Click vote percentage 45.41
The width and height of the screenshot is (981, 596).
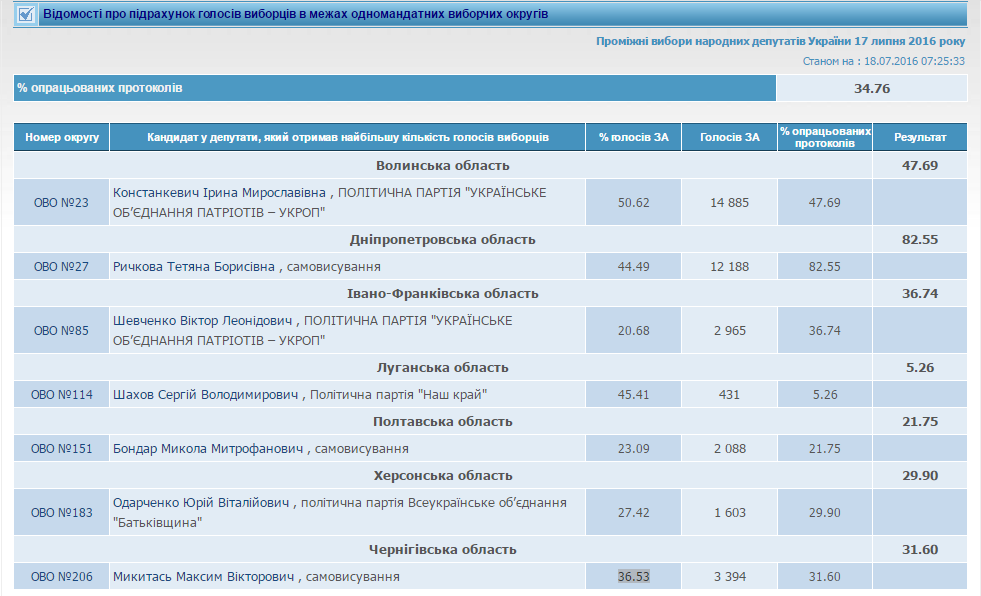pyautogui.click(x=634, y=395)
